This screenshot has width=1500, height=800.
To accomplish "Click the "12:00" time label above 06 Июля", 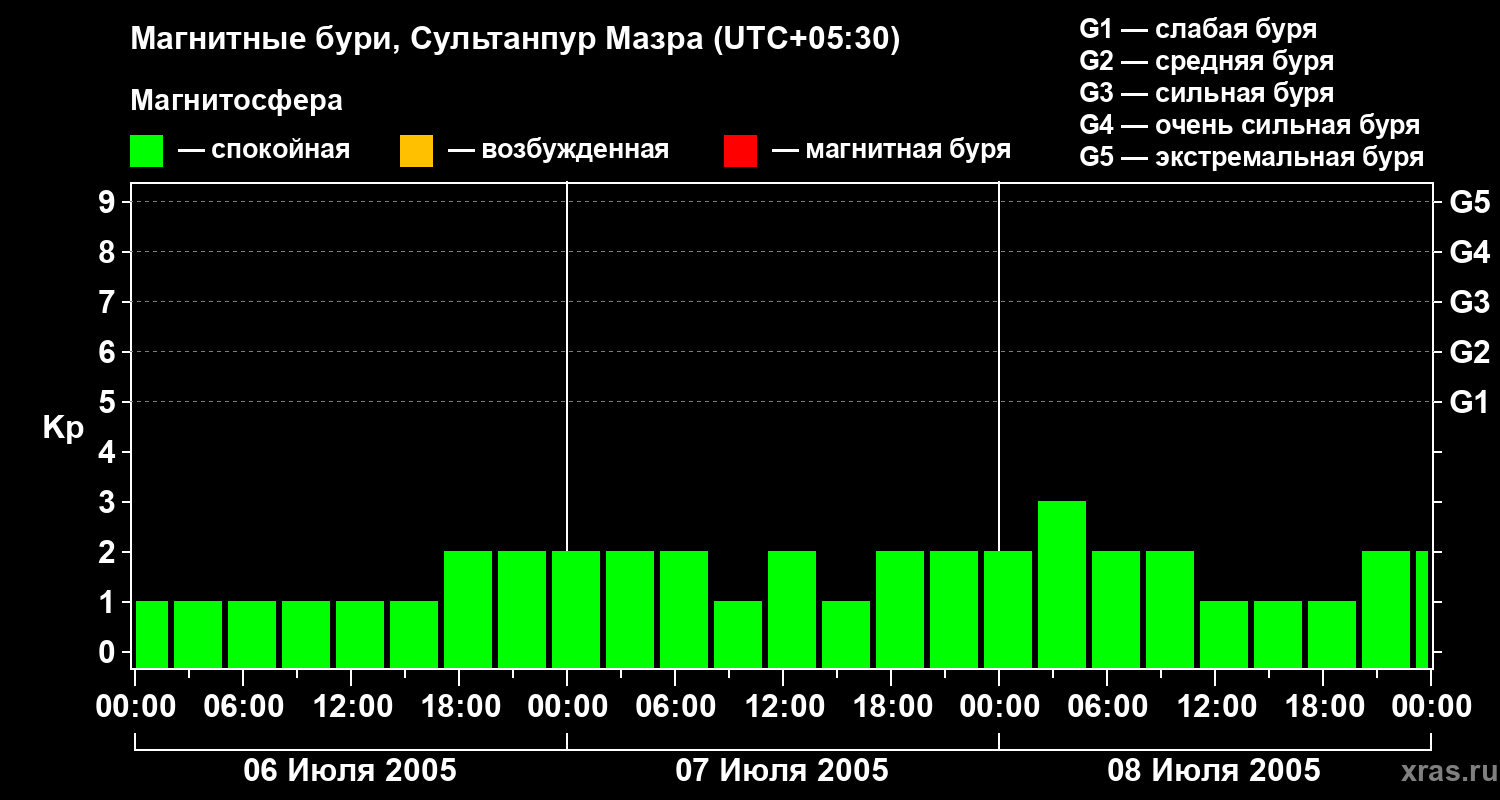I will (x=352, y=707).
